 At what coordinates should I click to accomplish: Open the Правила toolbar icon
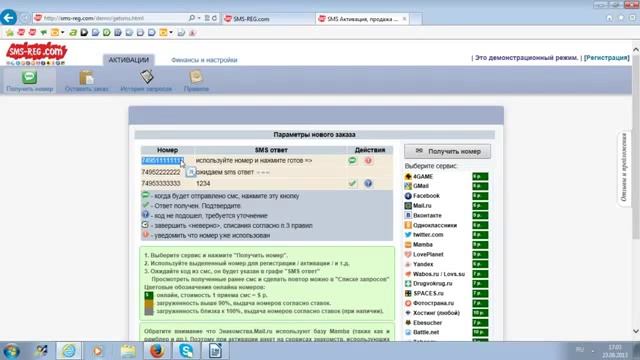[196, 81]
